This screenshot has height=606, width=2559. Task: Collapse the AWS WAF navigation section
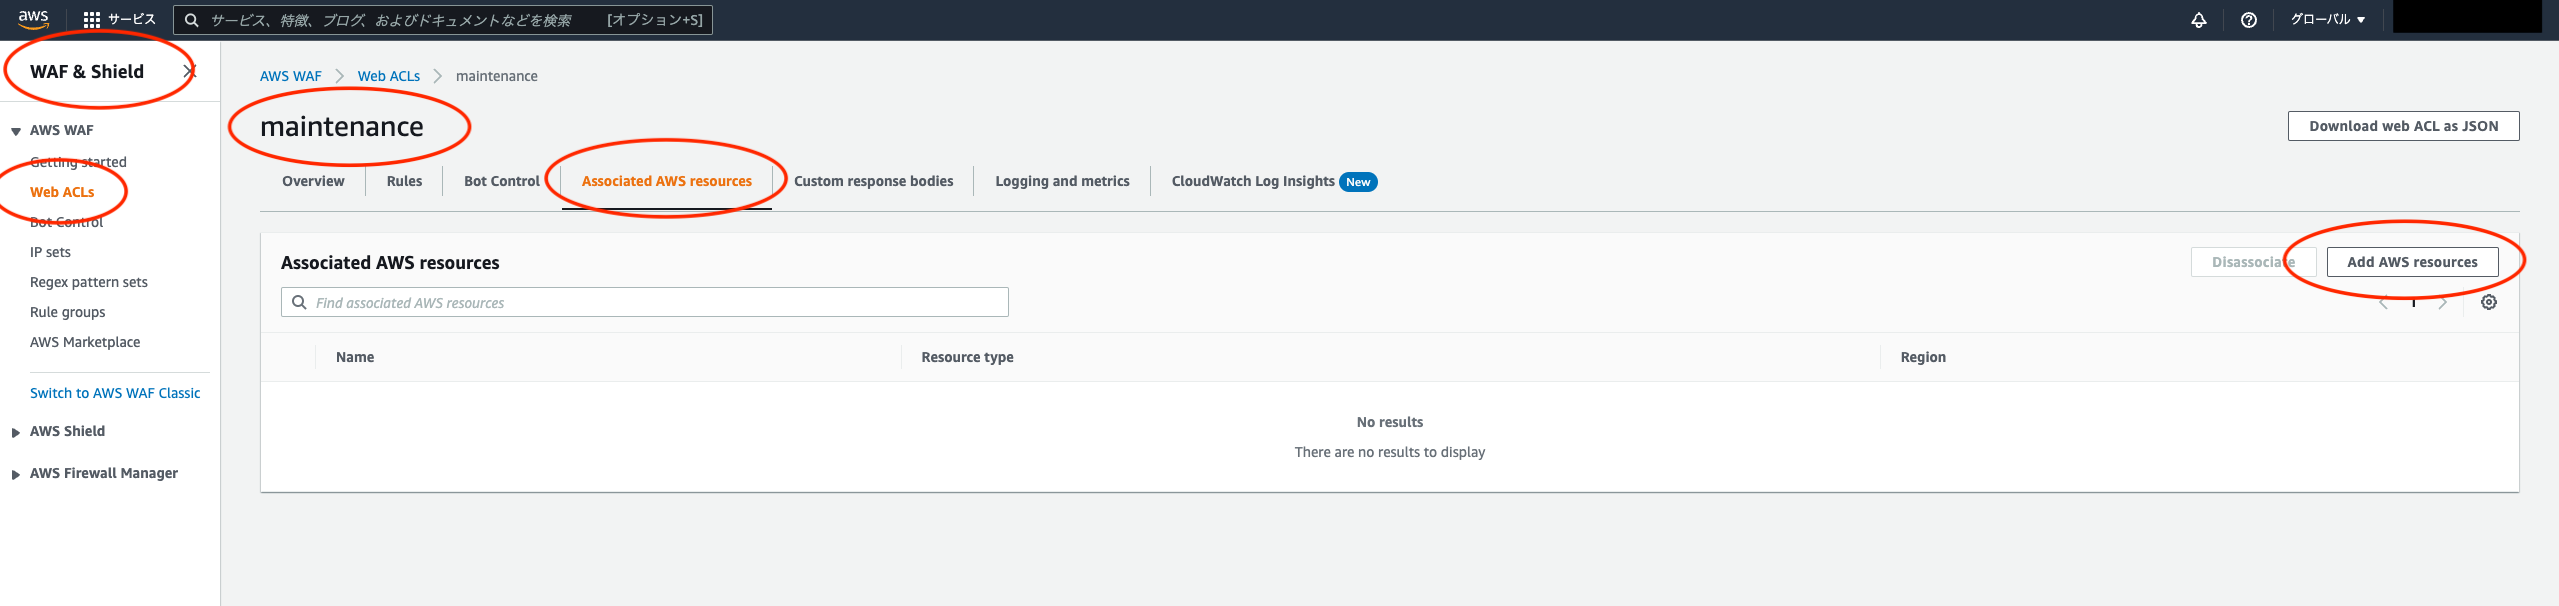pos(16,131)
